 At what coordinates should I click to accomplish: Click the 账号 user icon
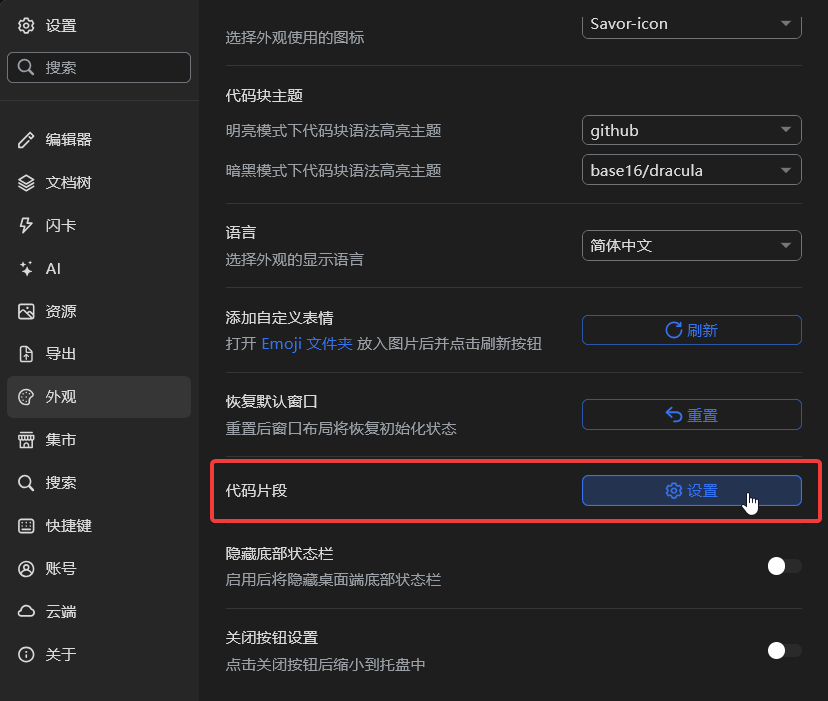click(26, 568)
